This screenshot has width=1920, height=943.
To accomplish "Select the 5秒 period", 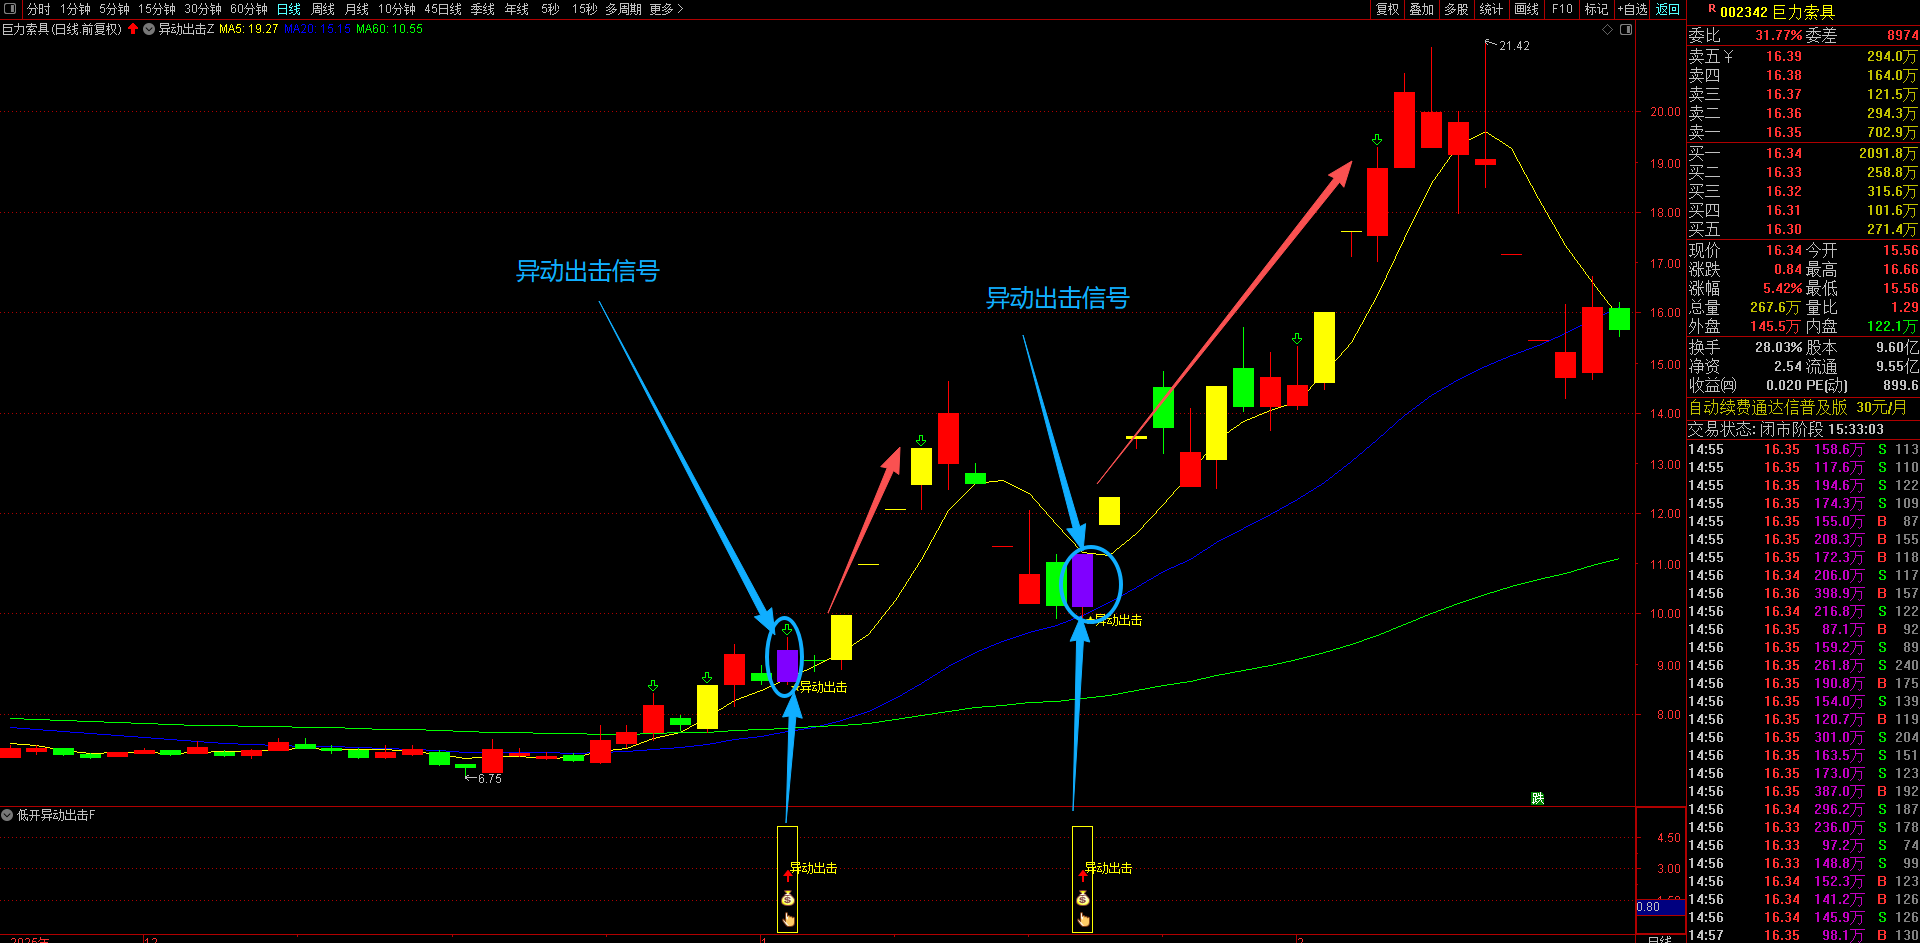I will [550, 9].
